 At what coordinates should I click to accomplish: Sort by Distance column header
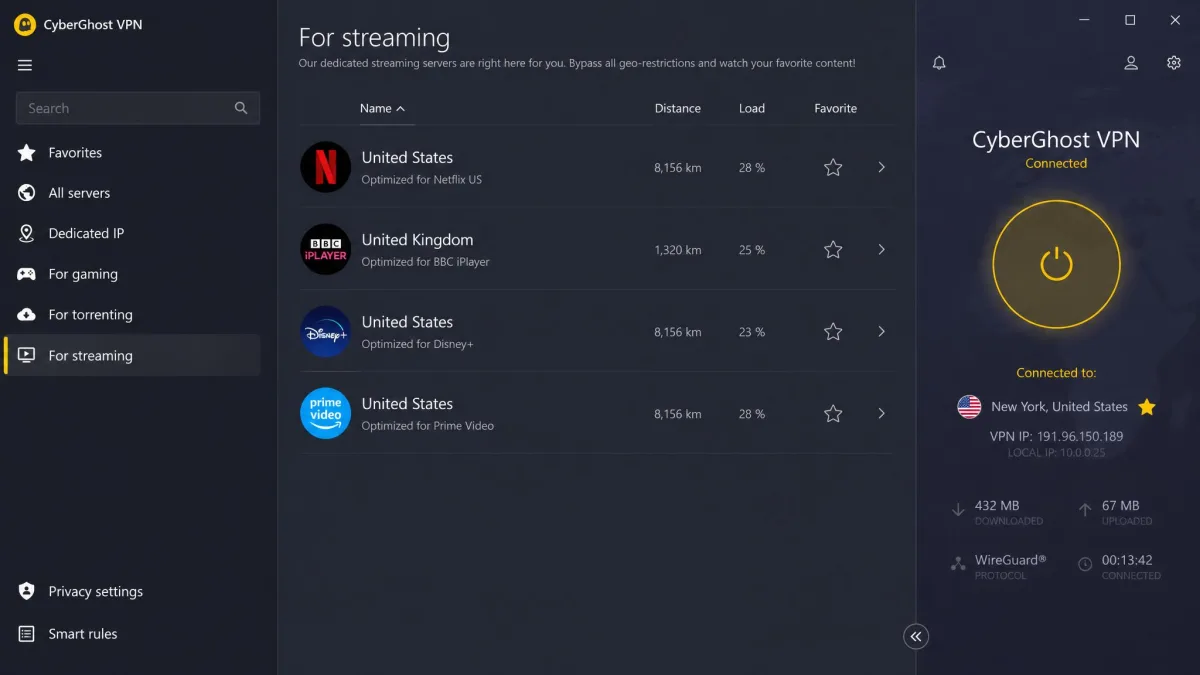coord(678,108)
